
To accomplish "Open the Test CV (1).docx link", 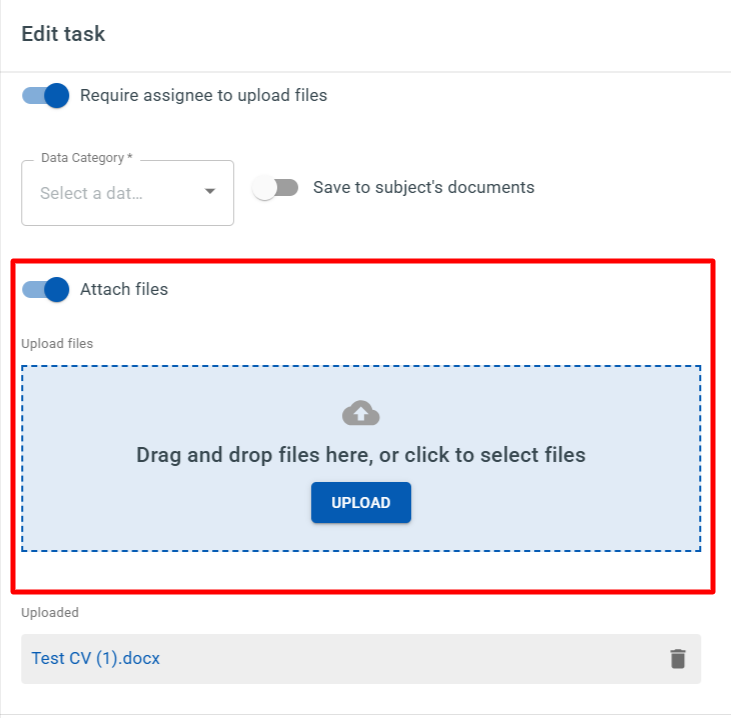I will (x=96, y=658).
